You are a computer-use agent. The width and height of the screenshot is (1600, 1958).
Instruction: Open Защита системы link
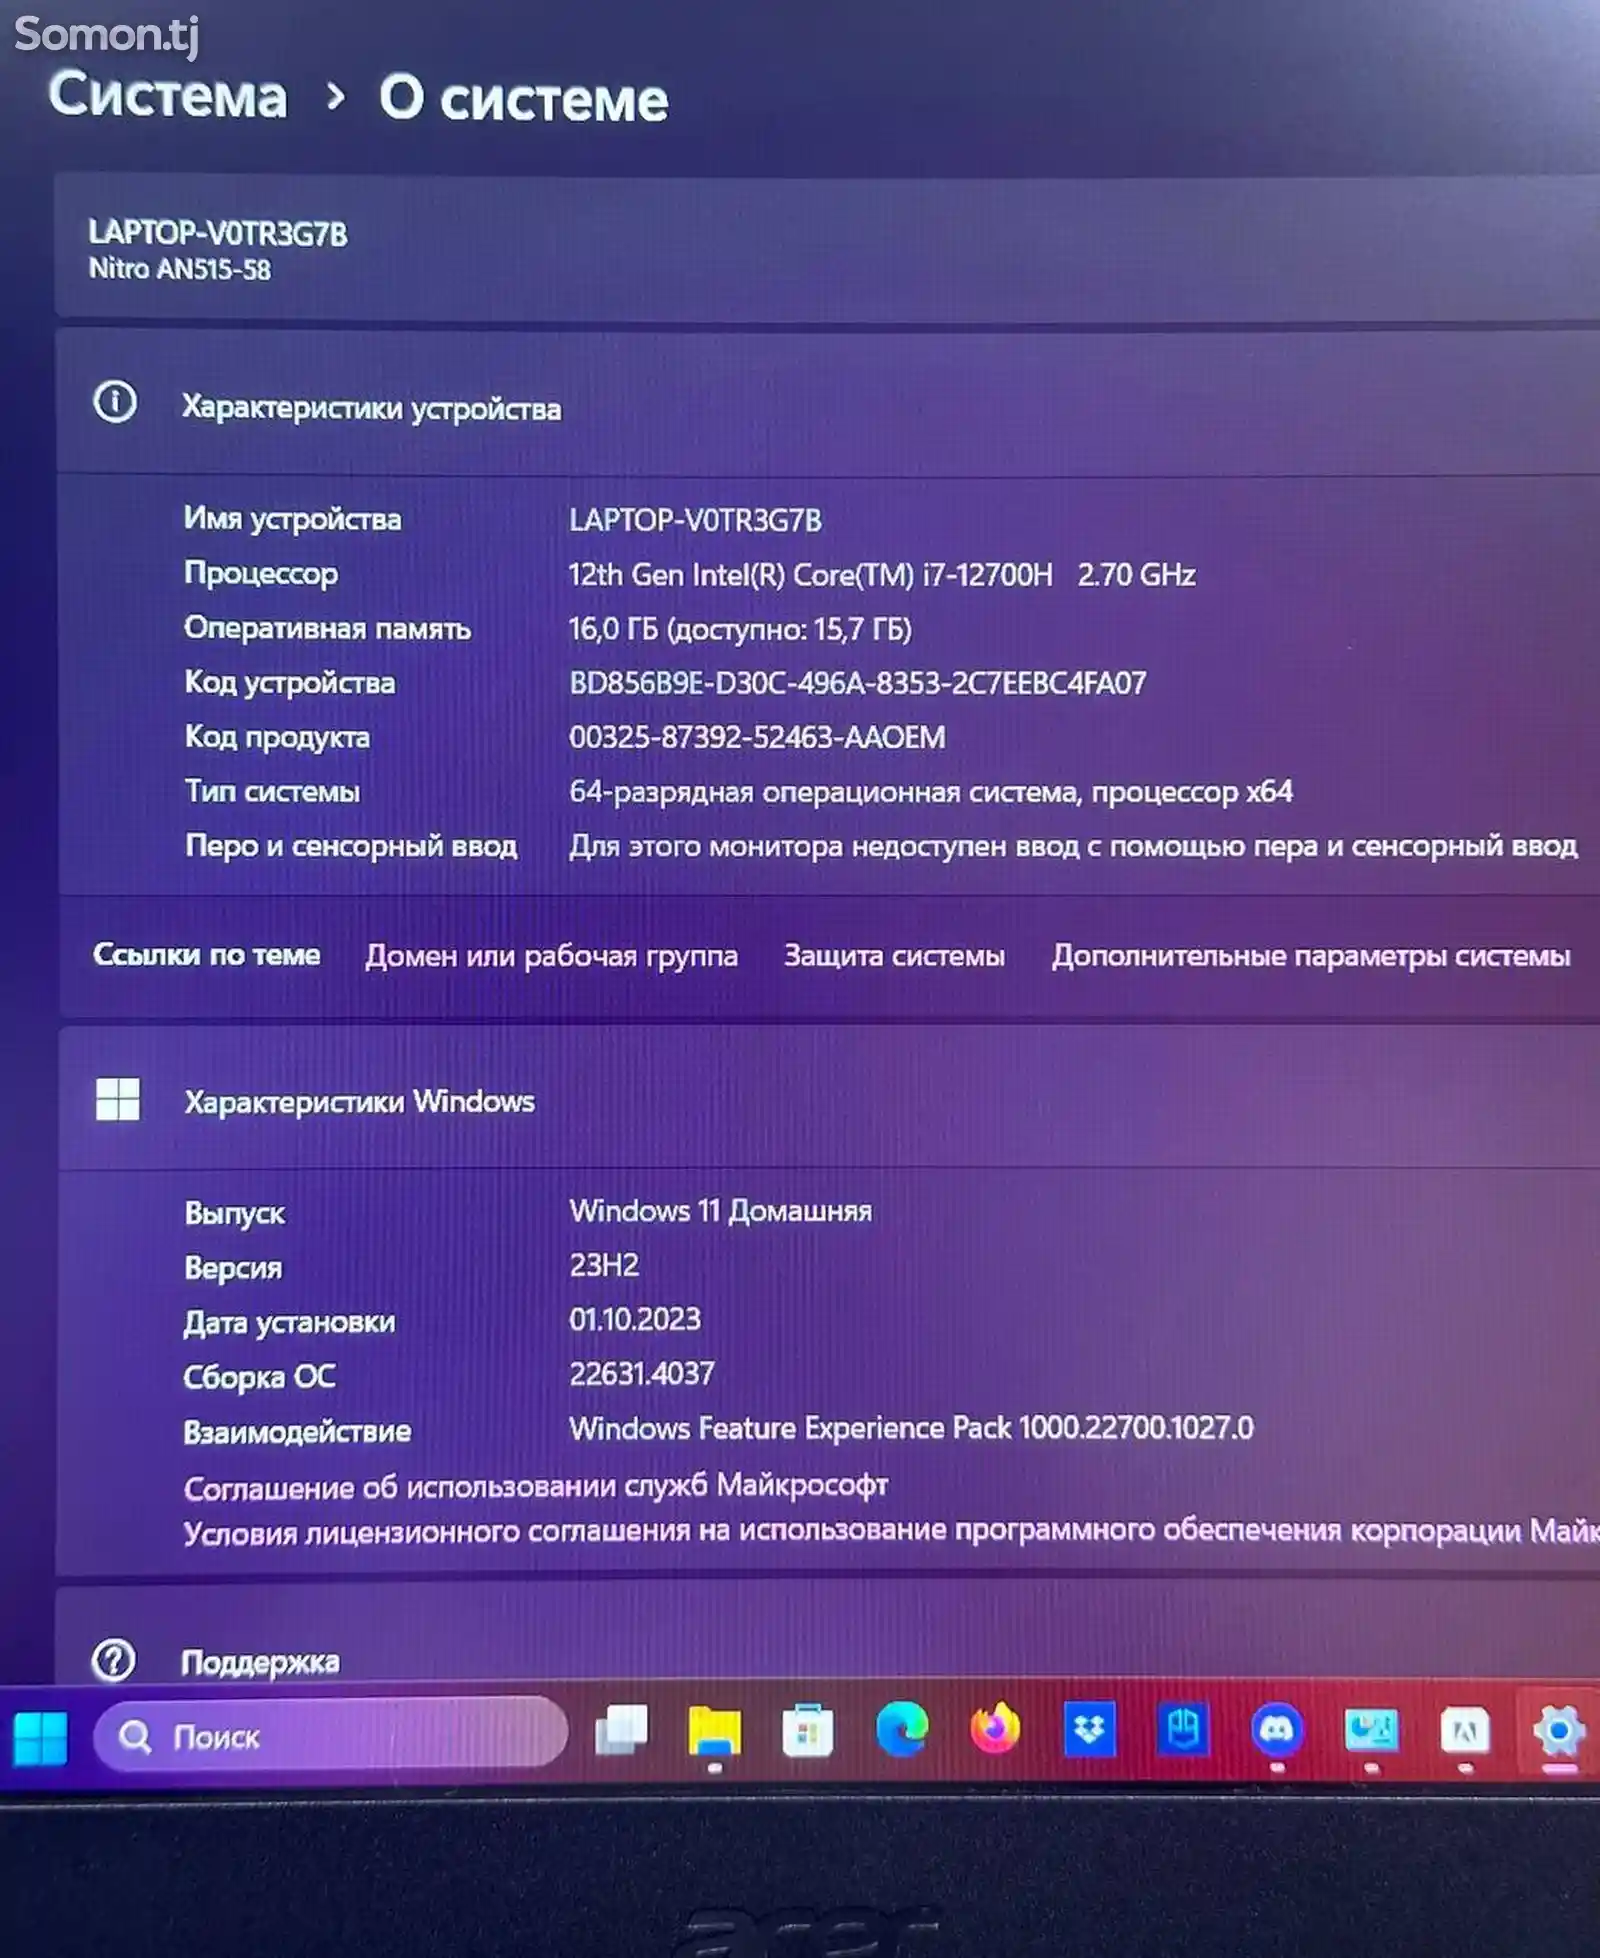tap(894, 955)
